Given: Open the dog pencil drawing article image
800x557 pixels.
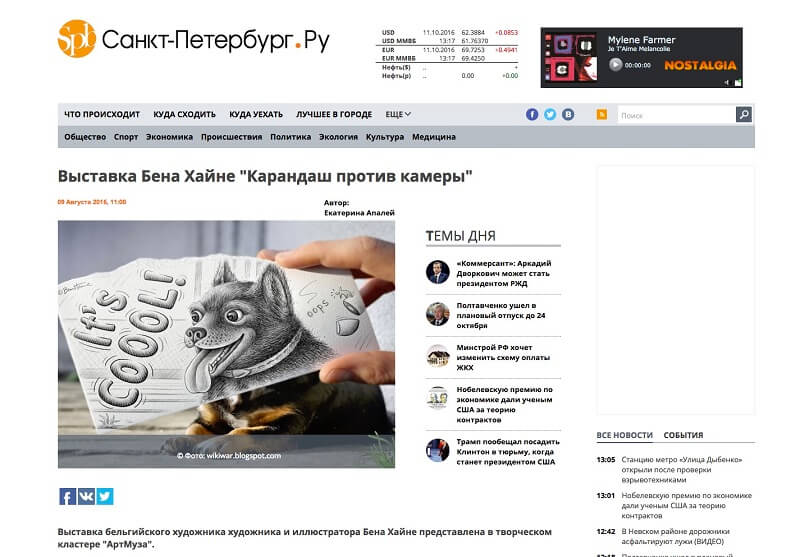Looking at the screenshot, I should [226, 344].
